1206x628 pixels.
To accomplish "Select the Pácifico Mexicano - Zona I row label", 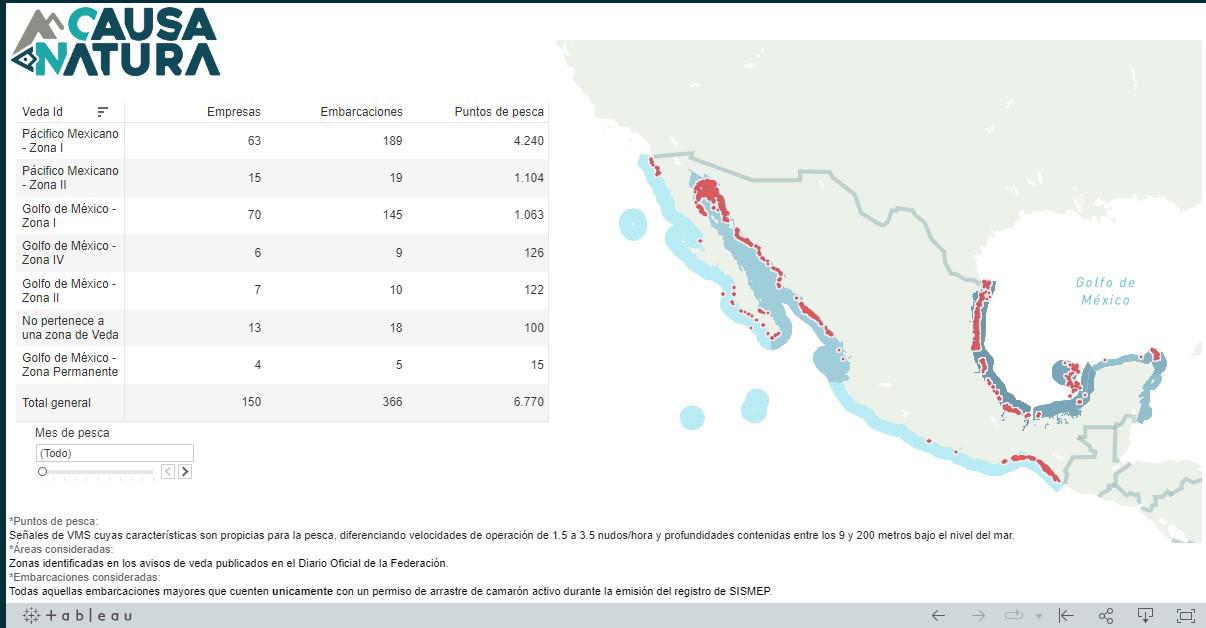I will click(70, 141).
